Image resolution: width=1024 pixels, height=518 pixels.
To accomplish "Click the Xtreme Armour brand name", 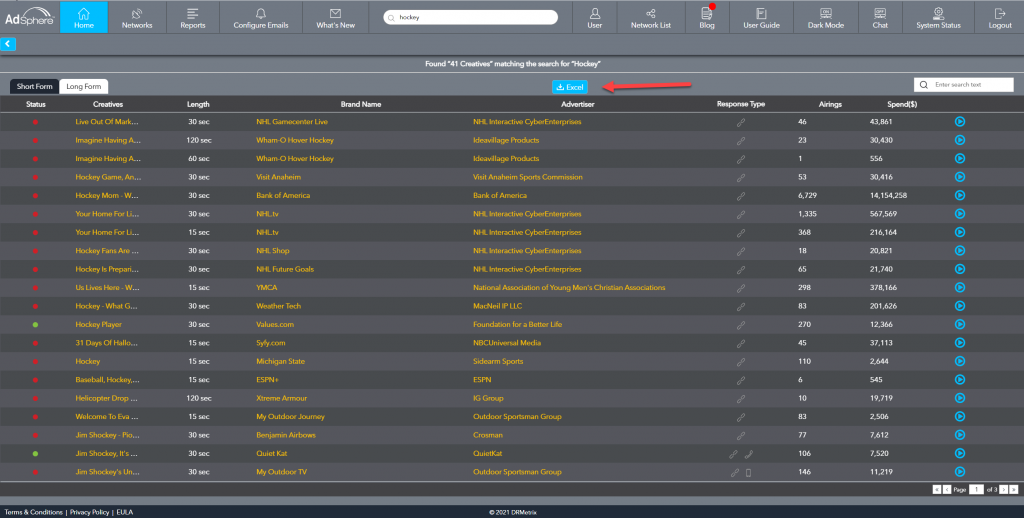I will tap(281, 398).
